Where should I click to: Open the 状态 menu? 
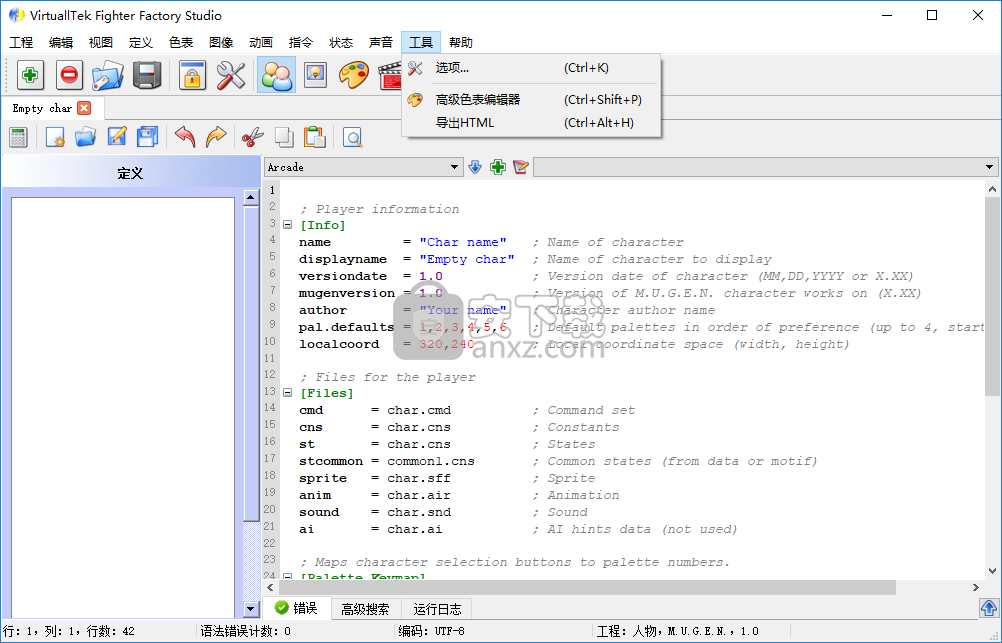(x=341, y=43)
